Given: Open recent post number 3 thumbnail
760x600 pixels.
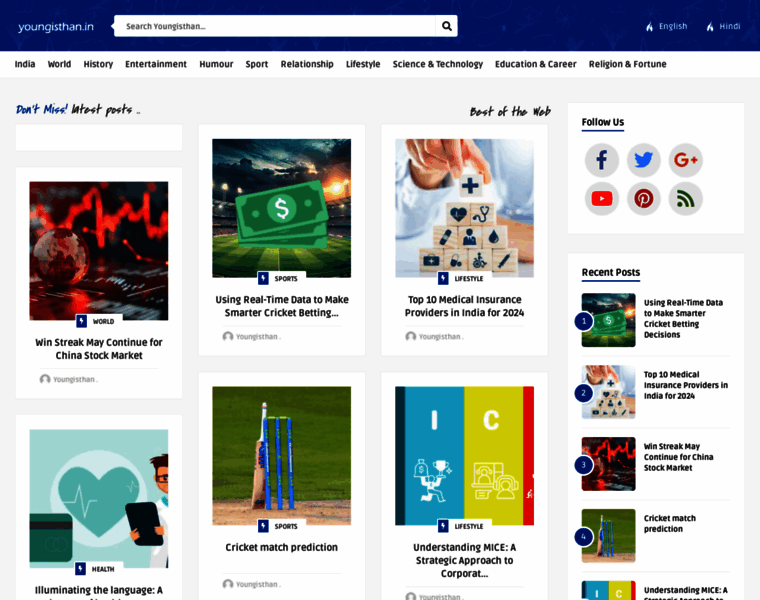Looking at the screenshot, I should (x=608, y=464).
